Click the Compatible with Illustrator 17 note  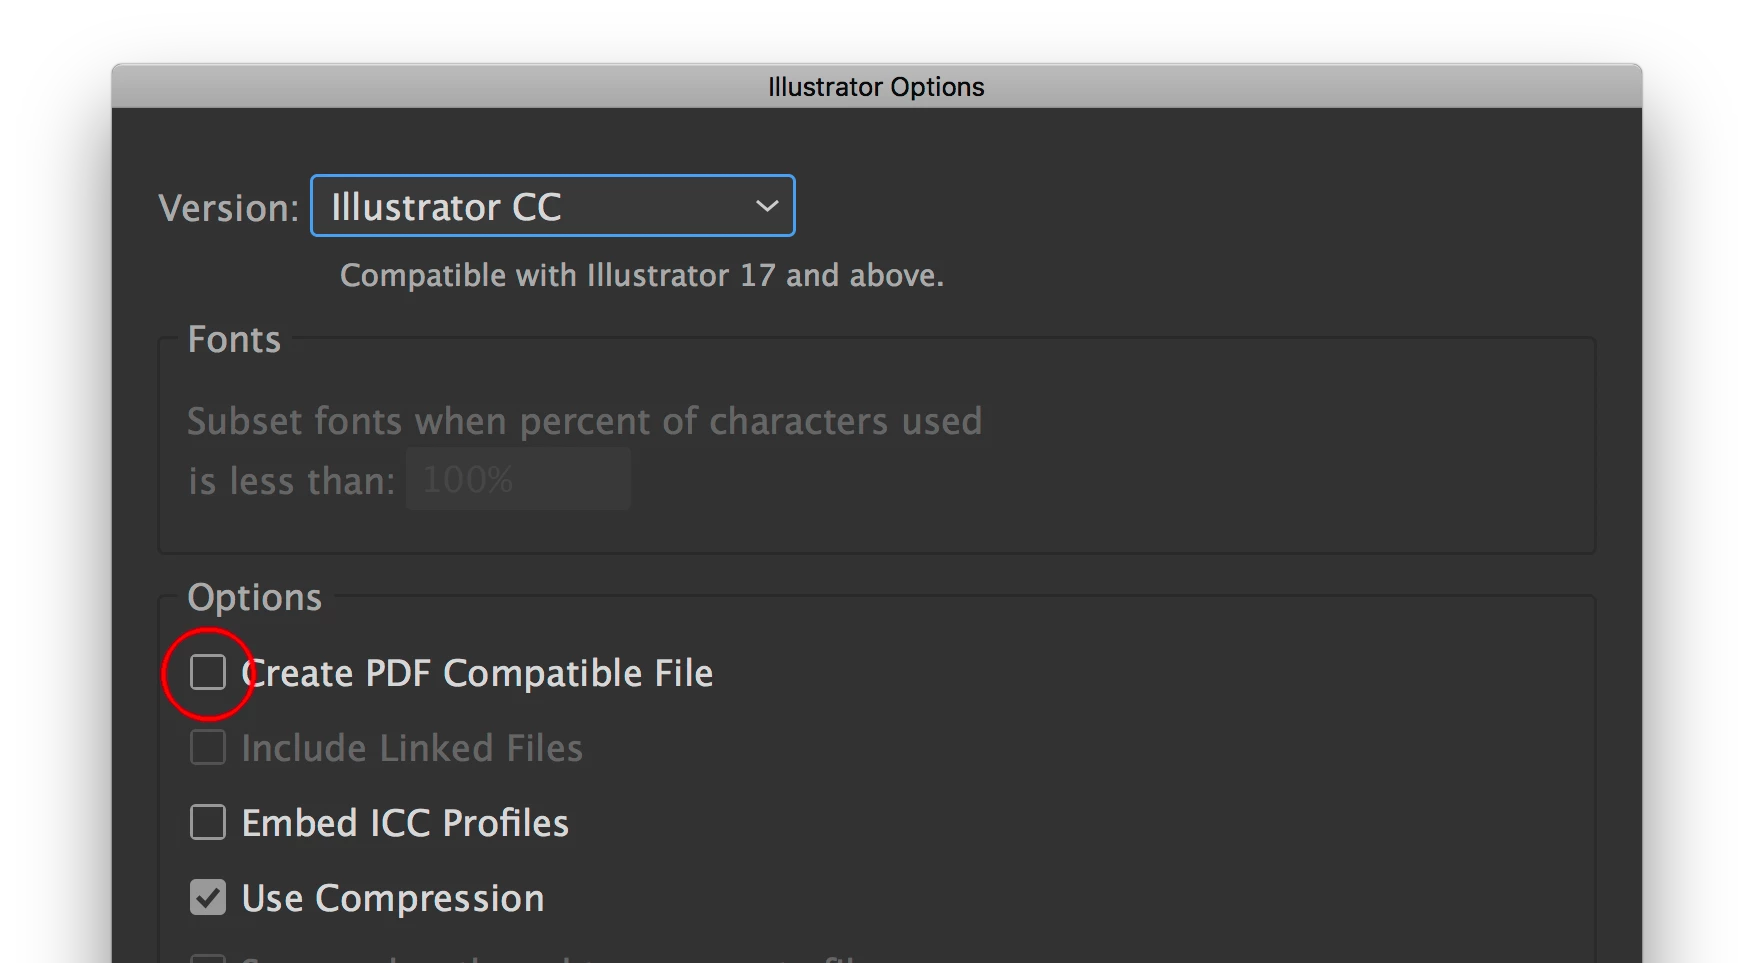tap(642, 275)
